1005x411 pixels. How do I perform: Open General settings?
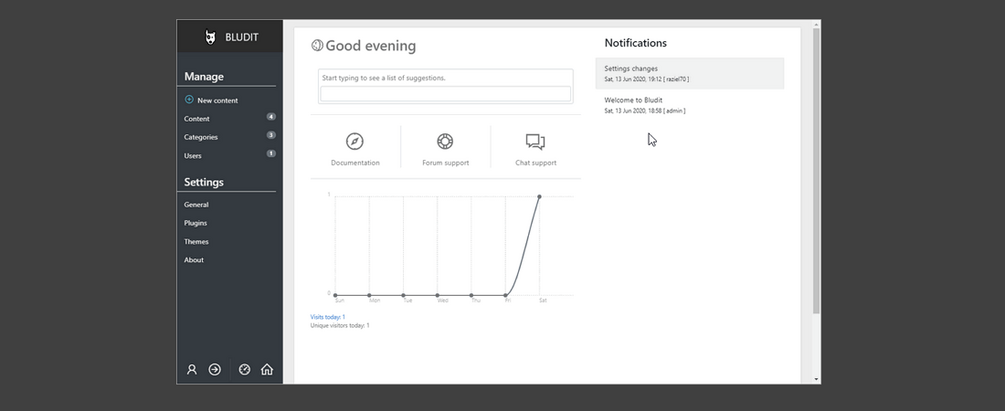pos(196,205)
